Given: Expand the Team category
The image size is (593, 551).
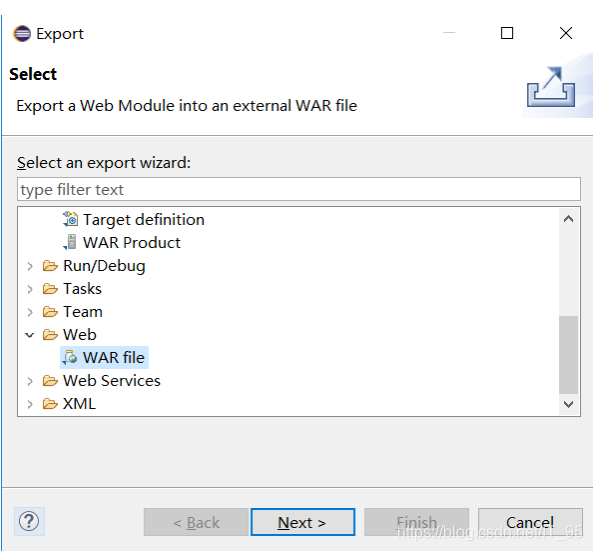Looking at the screenshot, I should tap(30, 312).
